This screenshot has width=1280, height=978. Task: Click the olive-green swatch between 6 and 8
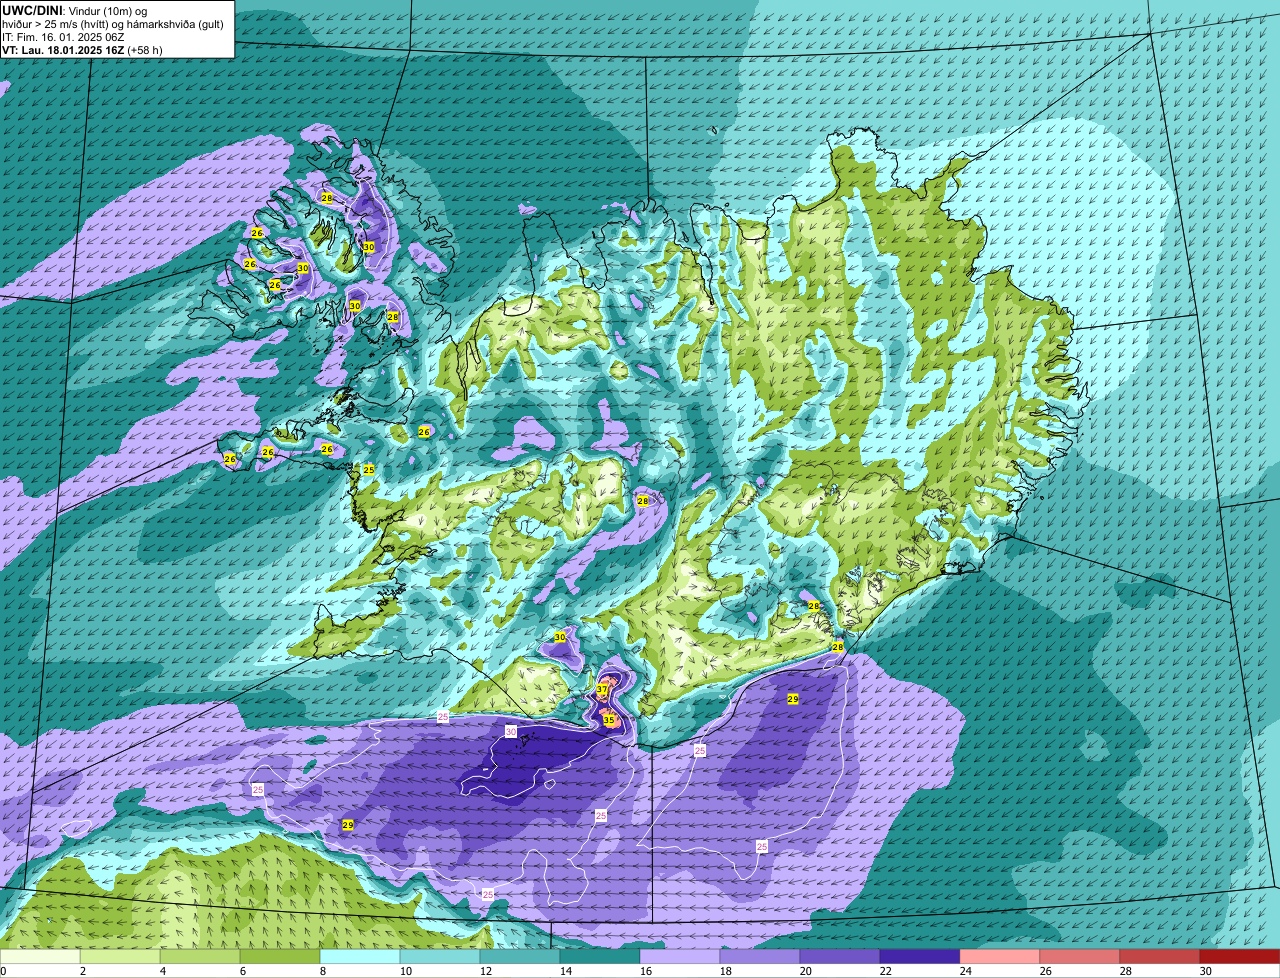(280, 957)
